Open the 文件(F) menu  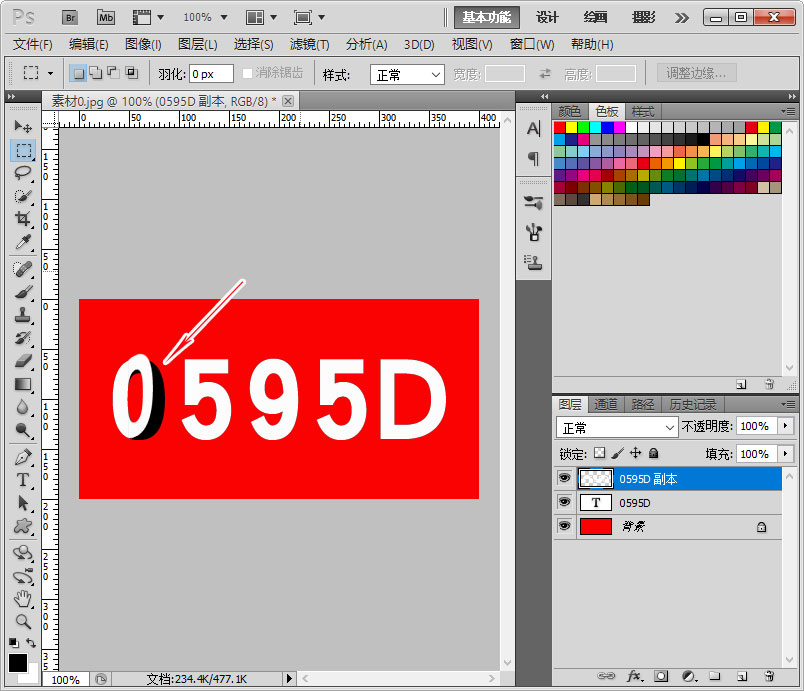(32, 45)
